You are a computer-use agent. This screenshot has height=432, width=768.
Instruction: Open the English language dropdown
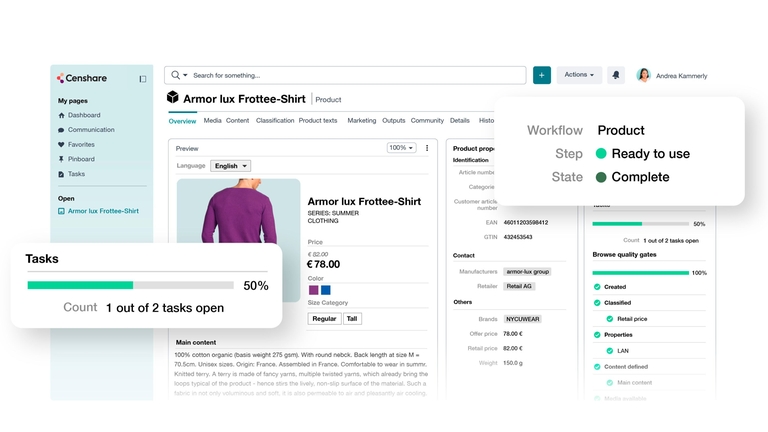click(231, 166)
